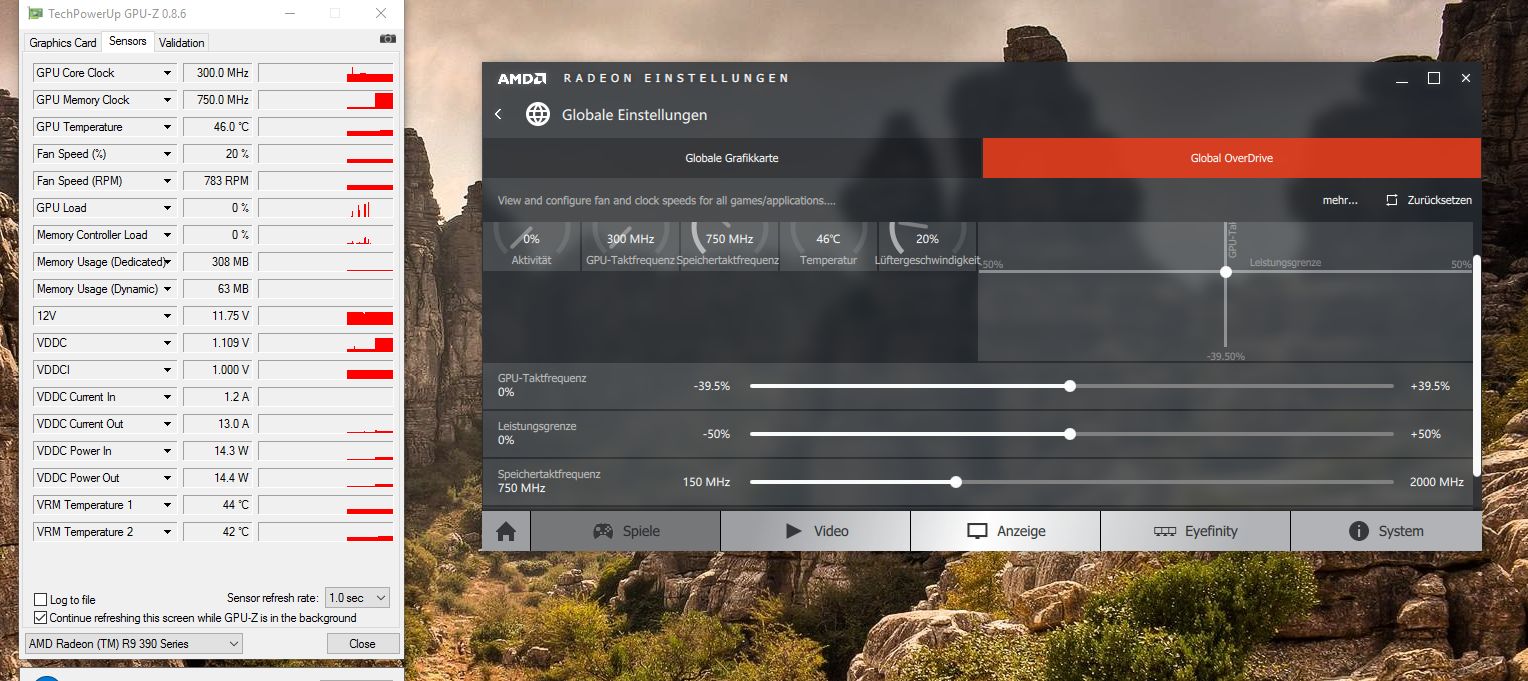Open the AMD Radeon R9 390 Series selector
Image resolution: width=1528 pixels, height=681 pixels.
(x=134, y=644)
